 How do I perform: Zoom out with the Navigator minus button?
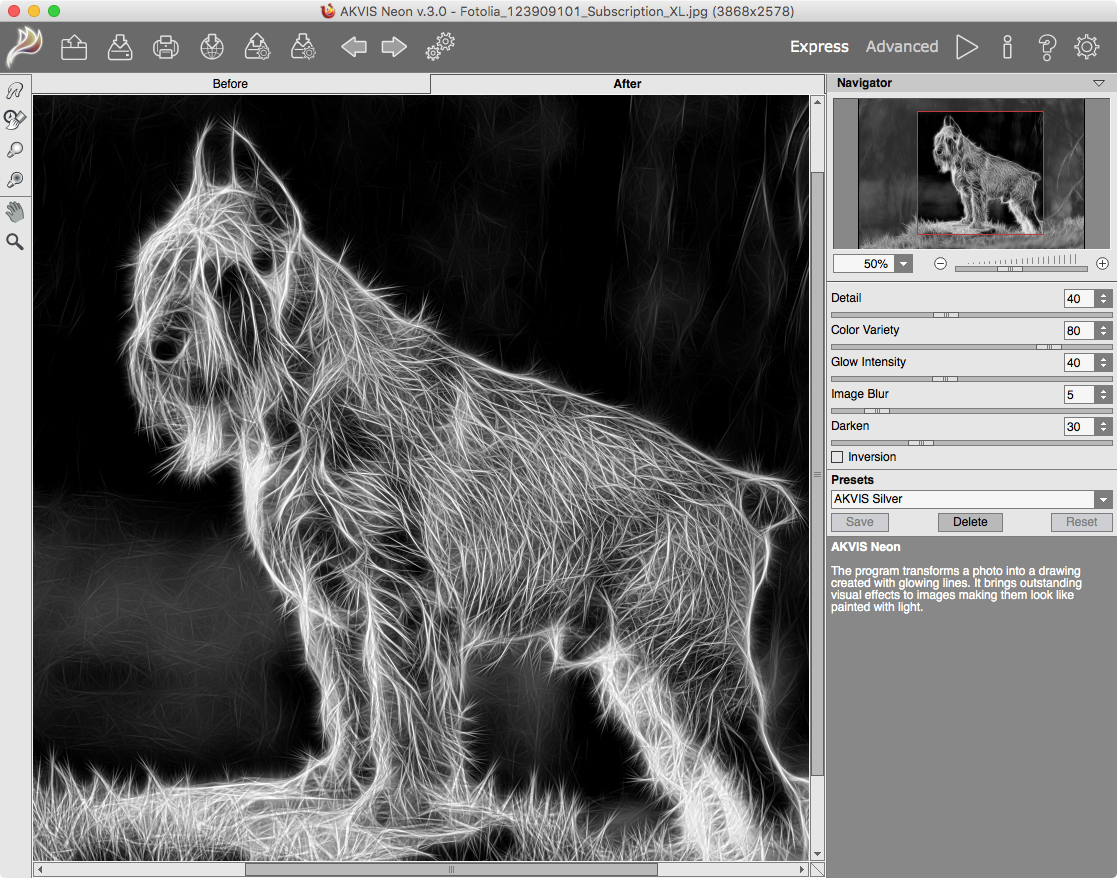[x=940, y=264]
